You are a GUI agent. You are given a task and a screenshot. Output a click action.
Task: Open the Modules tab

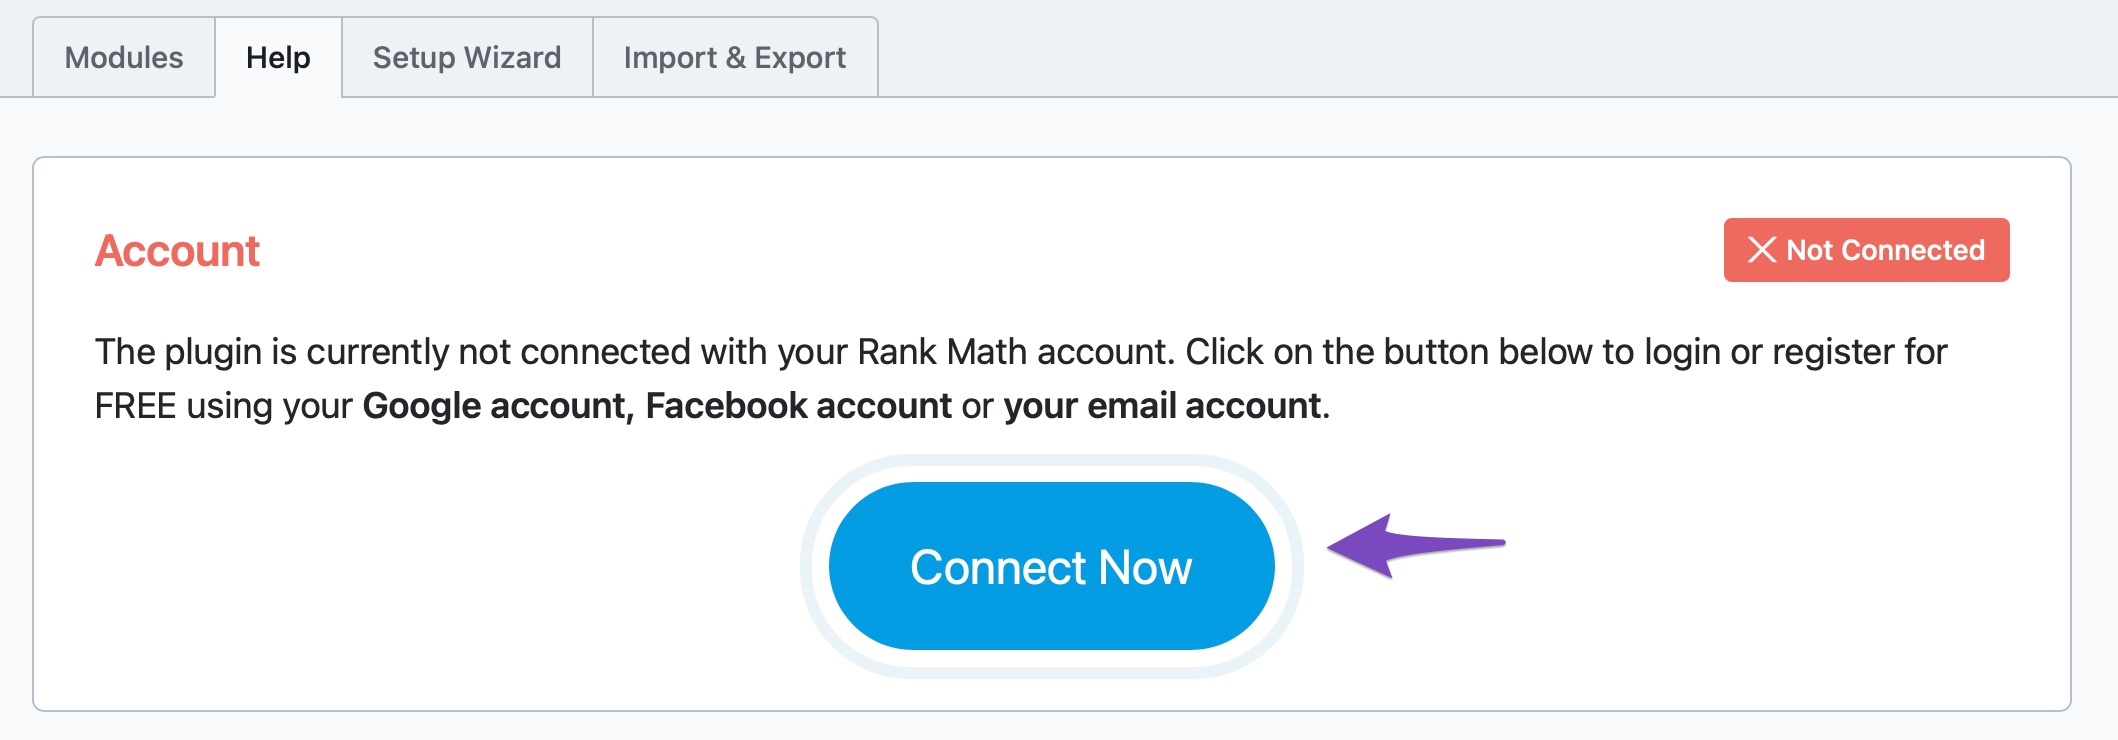click(122, 57)
